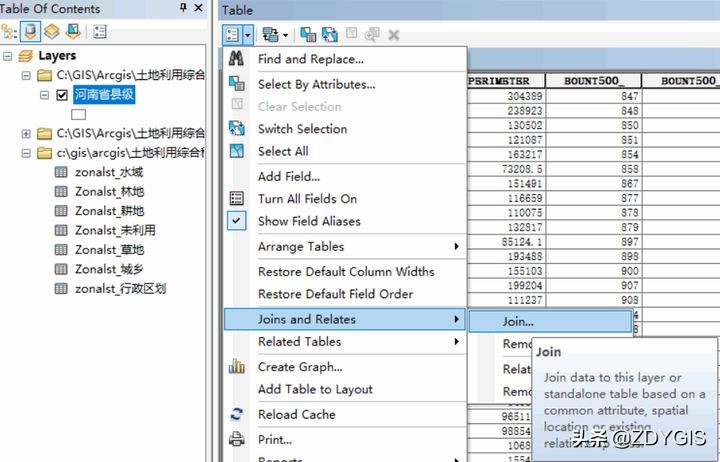Click the Zonalst_林地 table icon
This screenshot has width=720, height=462.
(61, 192)
